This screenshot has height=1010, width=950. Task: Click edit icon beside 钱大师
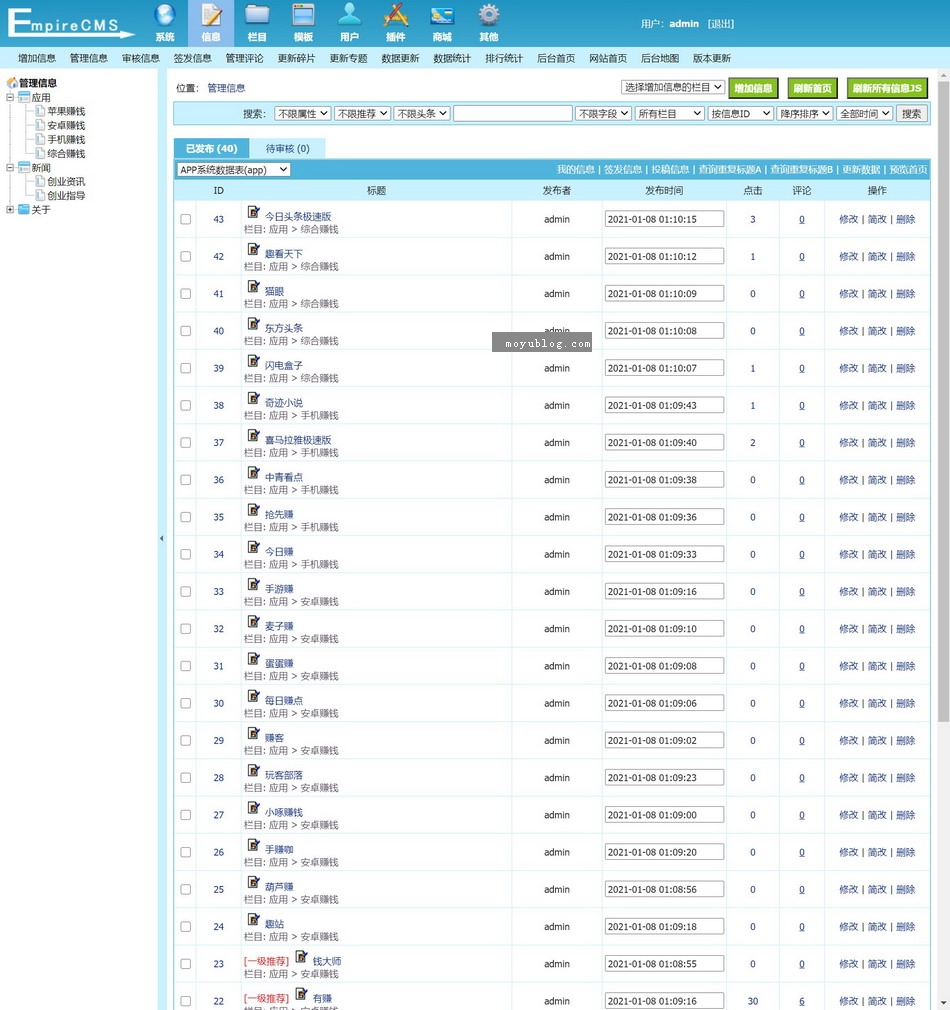[301, 957]
